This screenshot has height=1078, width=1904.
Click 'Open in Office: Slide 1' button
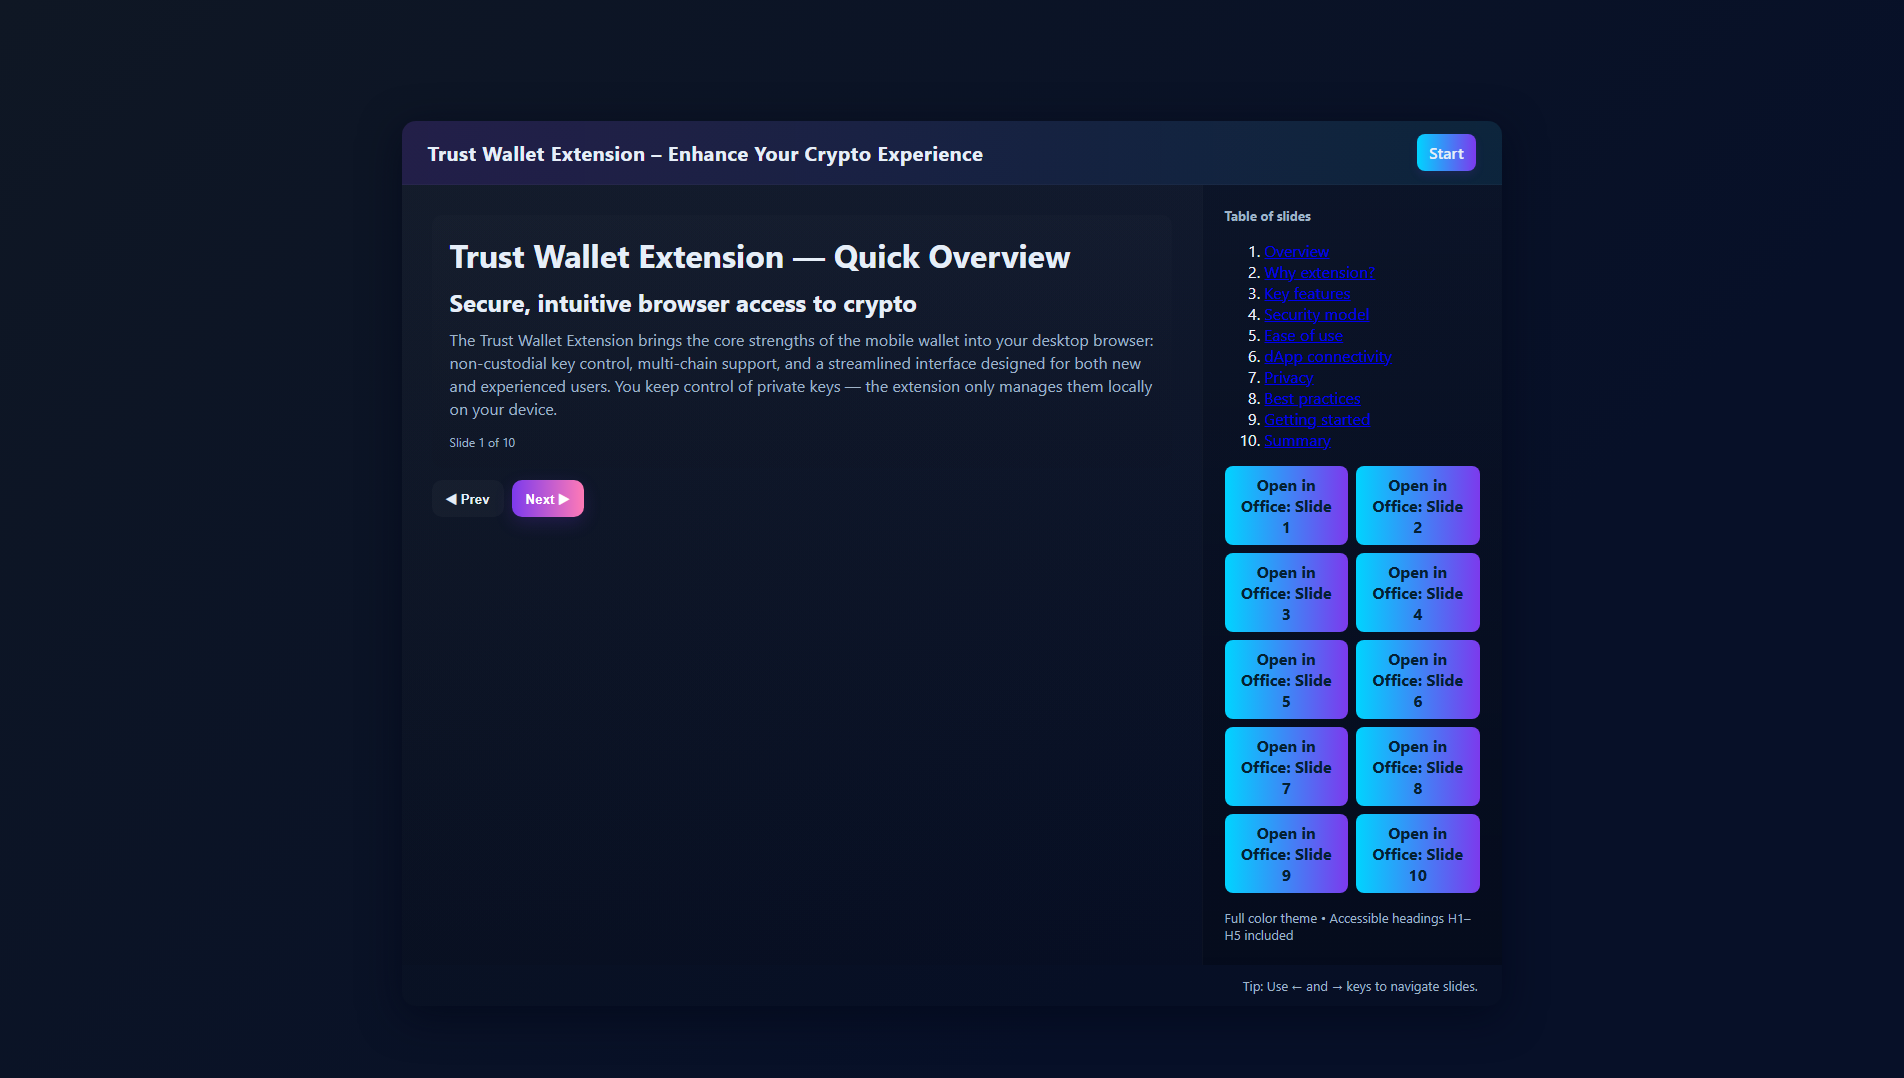(x=1286, y=506)
